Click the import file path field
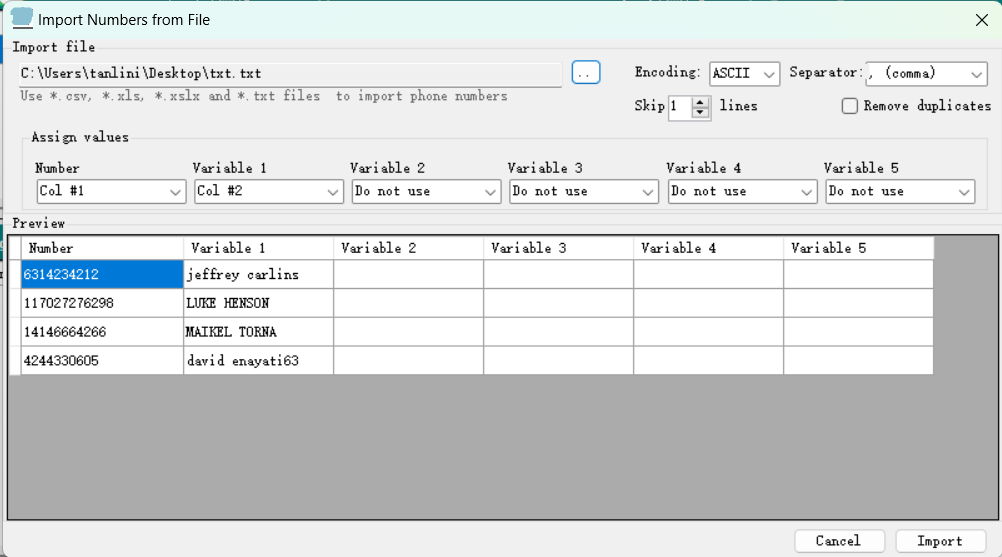 coord(290,73)
